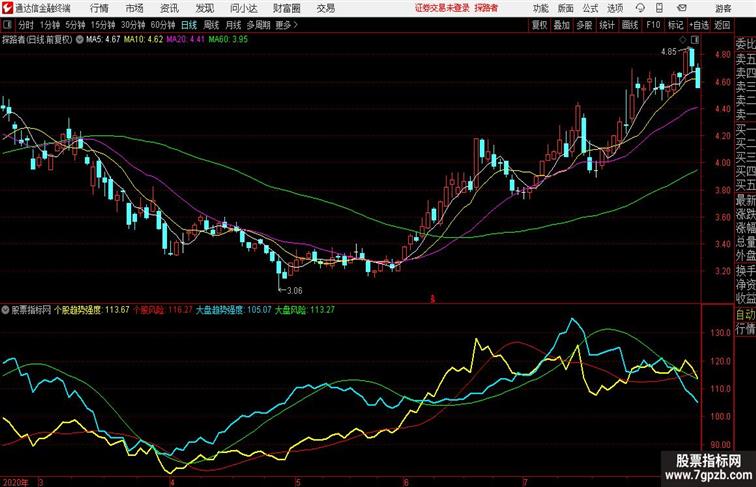
Task: Switch to the 5分钟 period tab
Action: tap(75, 25)
